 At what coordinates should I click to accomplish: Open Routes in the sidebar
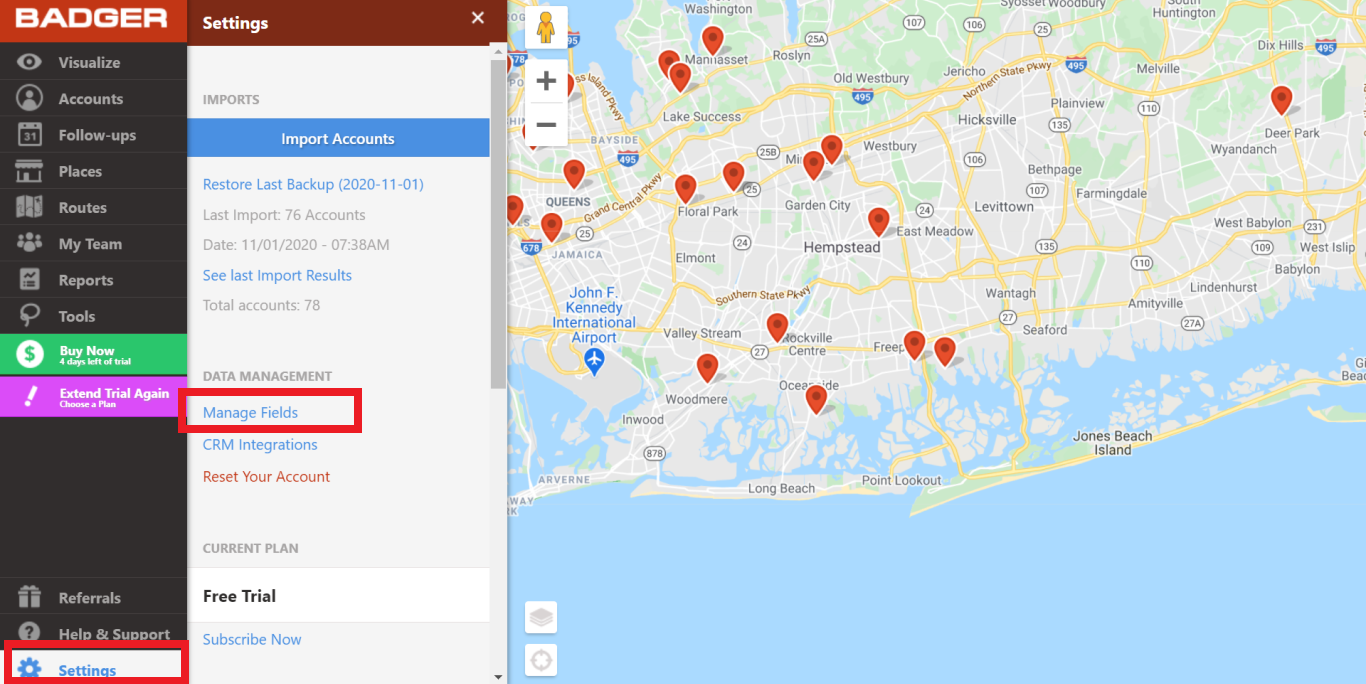pos(93,207)
